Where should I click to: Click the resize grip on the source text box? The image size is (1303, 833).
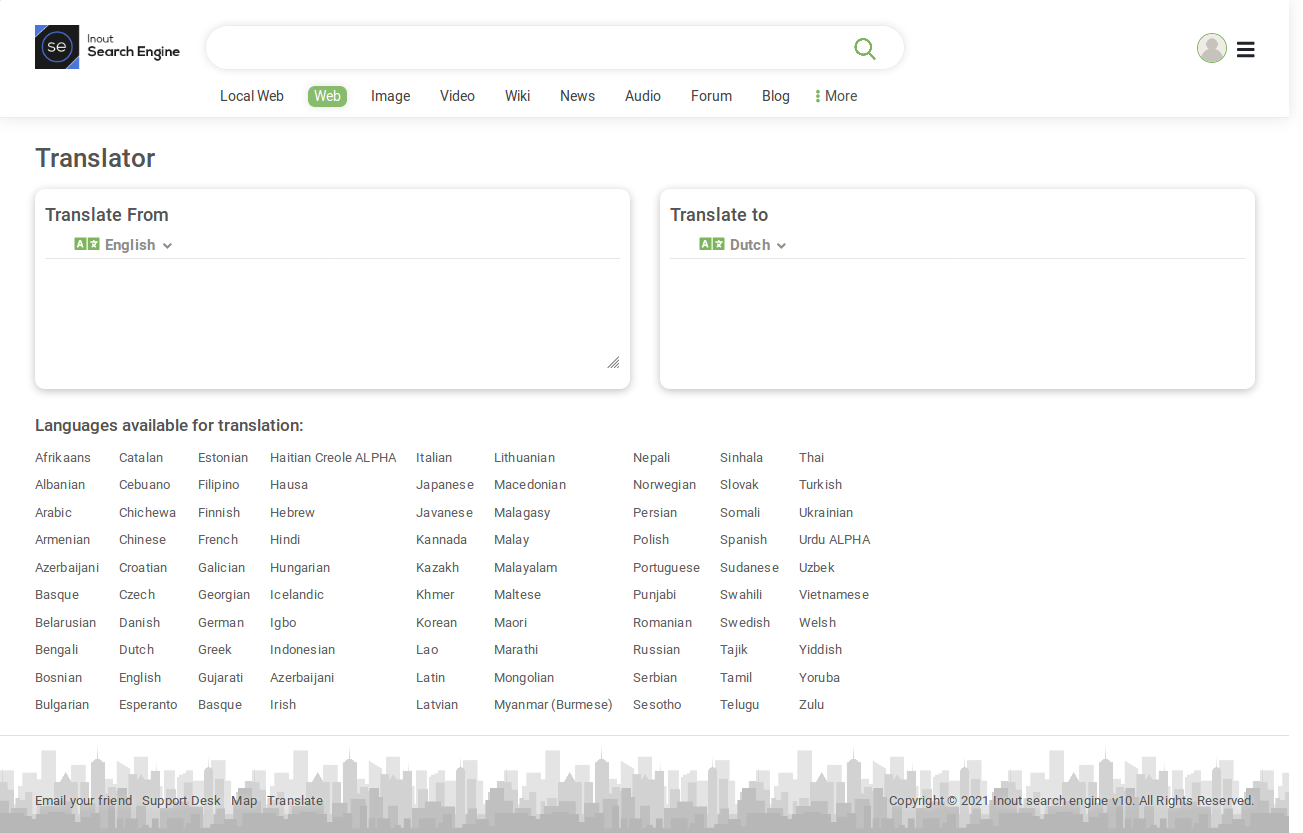pyautogui.click(x=613, y=363)
